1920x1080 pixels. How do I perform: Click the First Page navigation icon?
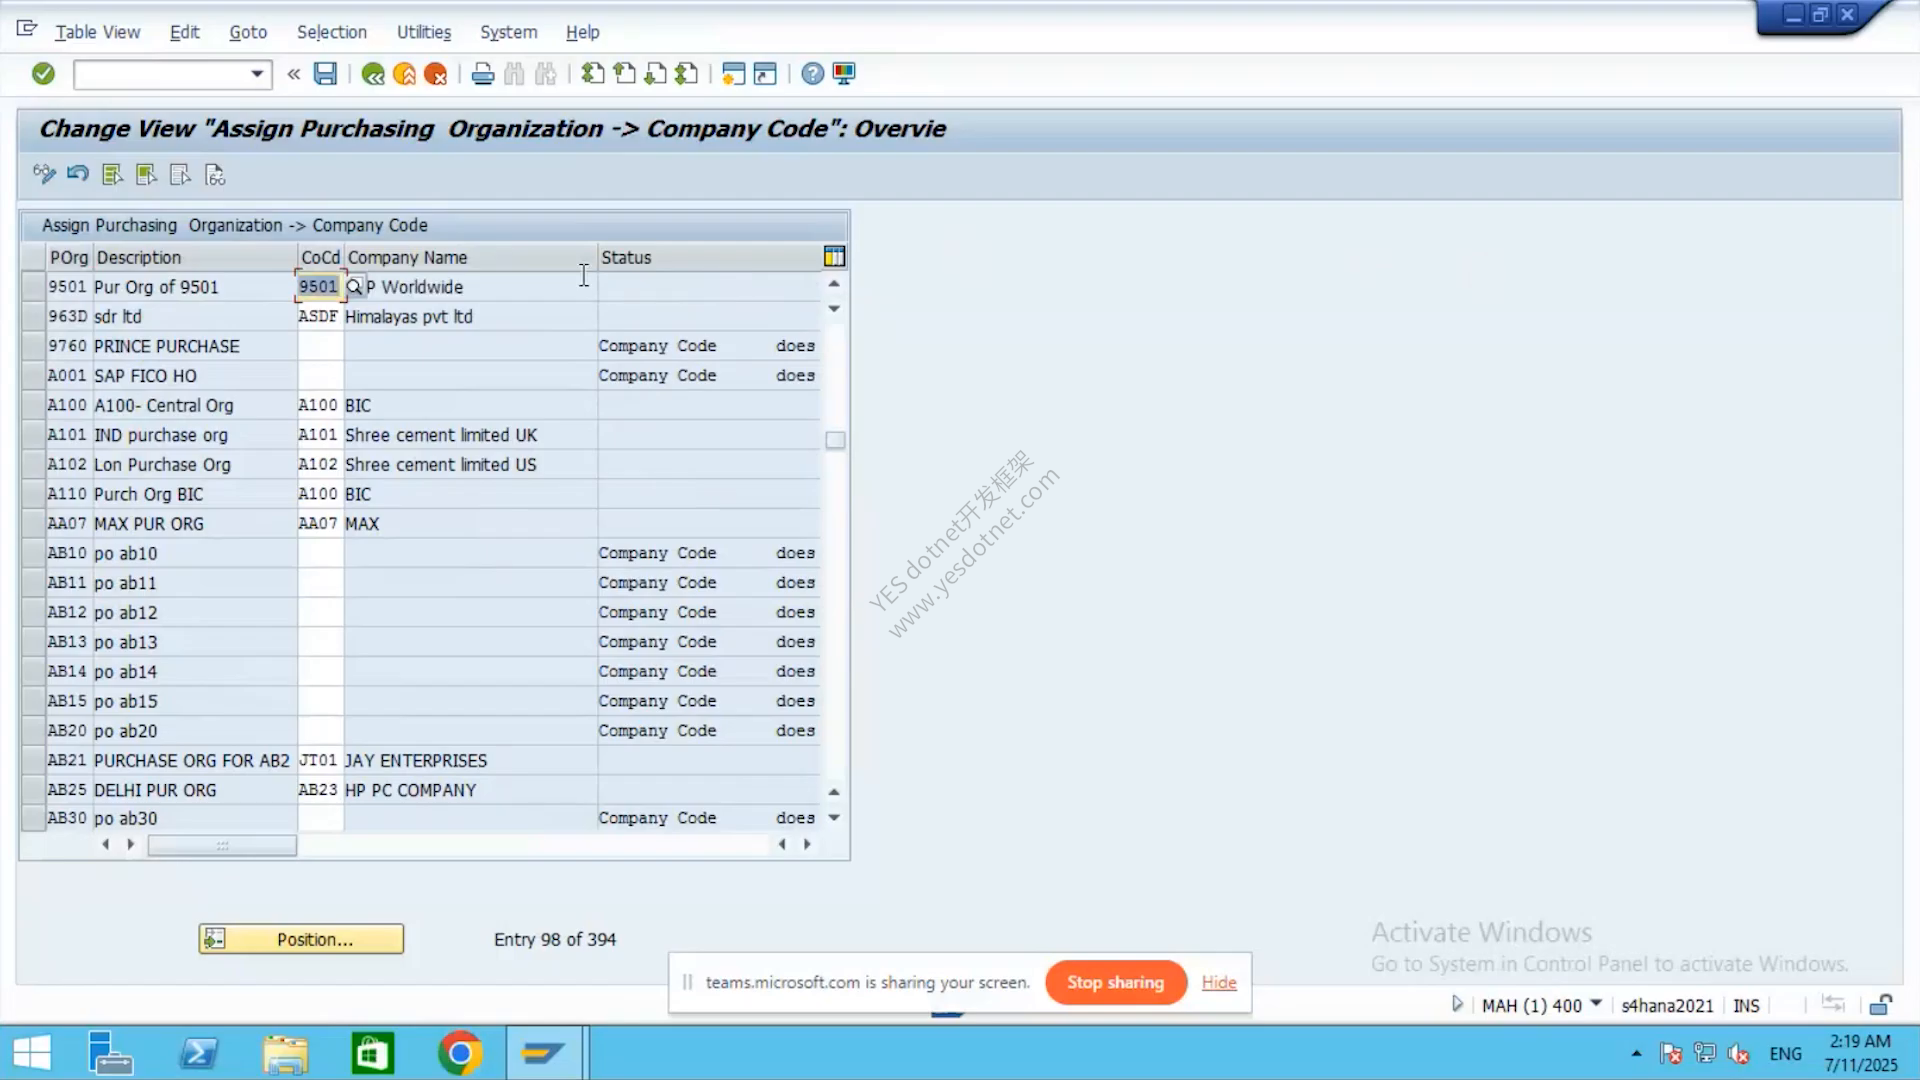pyautogui.click(x=593, y=74)
